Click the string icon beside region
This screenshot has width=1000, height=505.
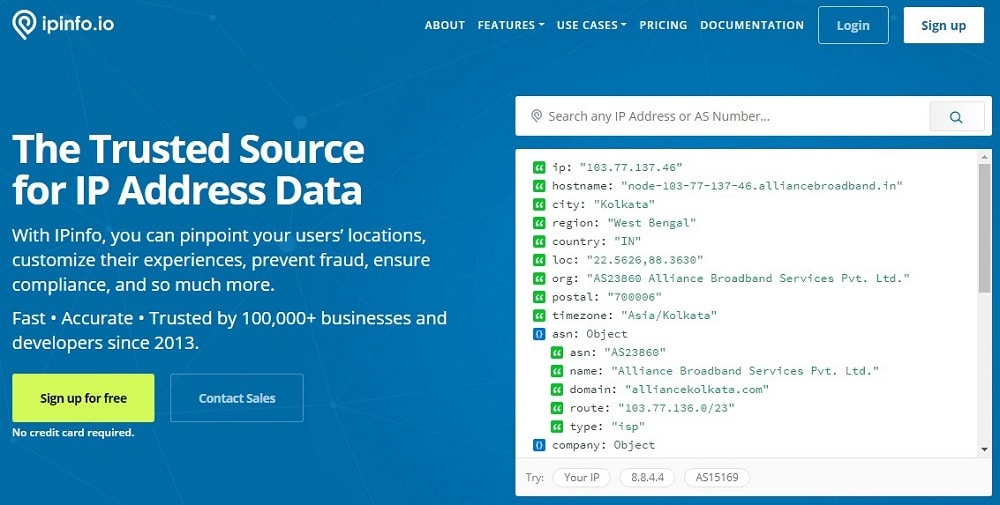(x=540, y=223)
